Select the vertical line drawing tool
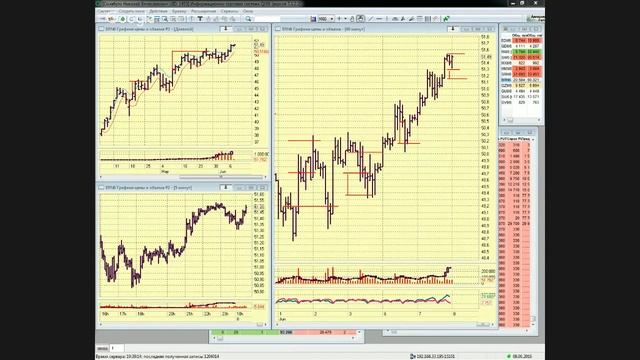640x360 pixels. coord(387,19)
